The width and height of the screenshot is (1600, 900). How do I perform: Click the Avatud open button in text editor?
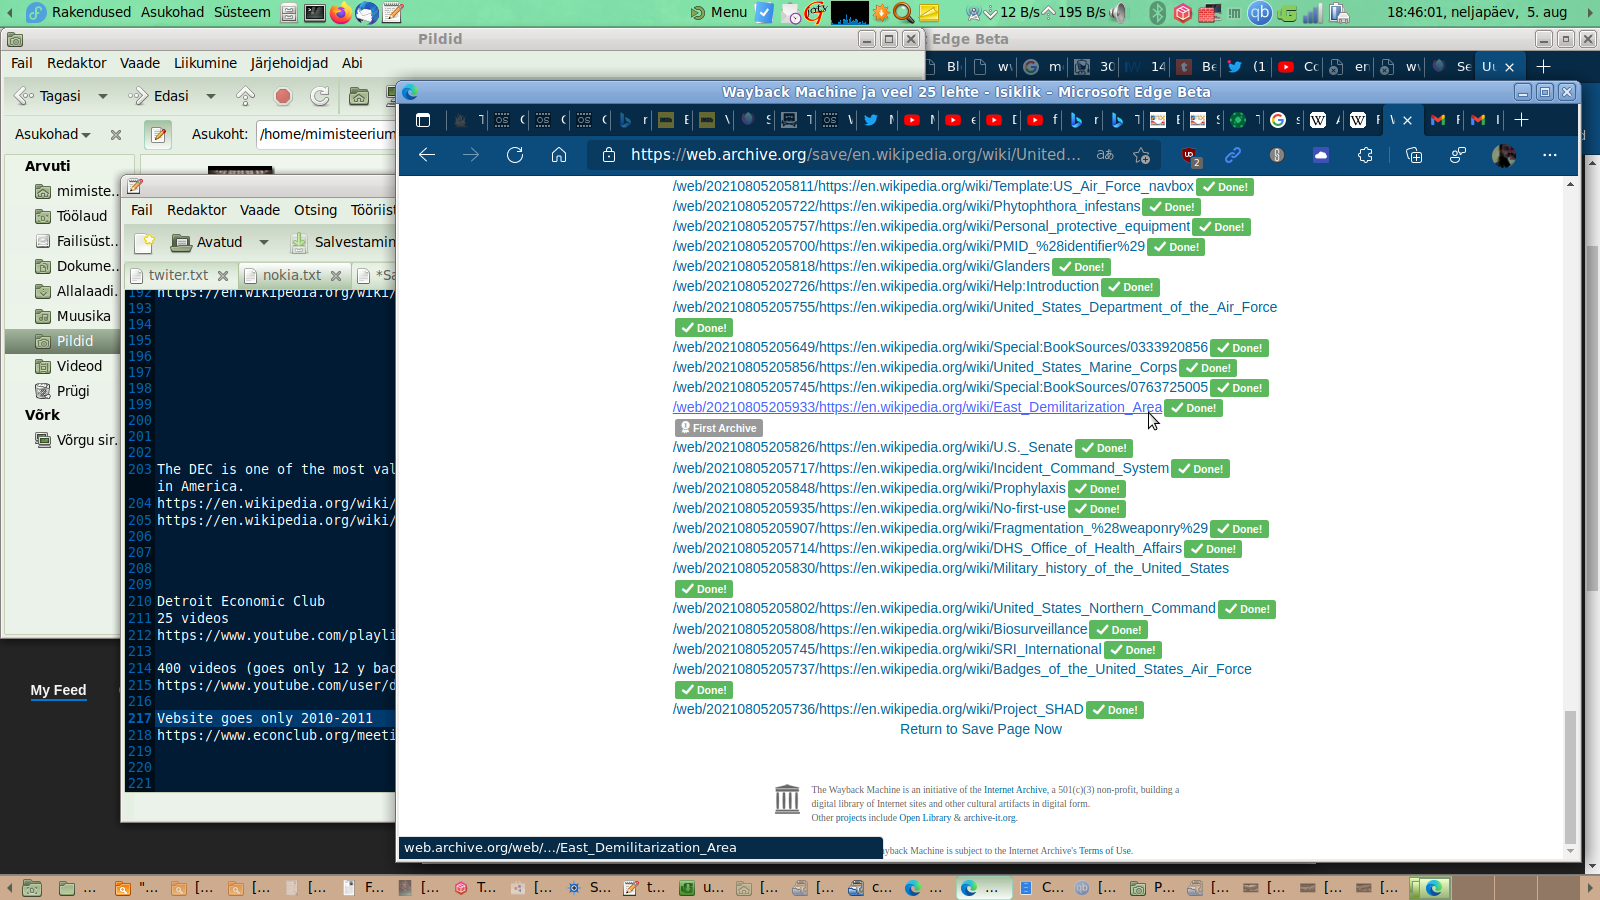pos(207,242)
